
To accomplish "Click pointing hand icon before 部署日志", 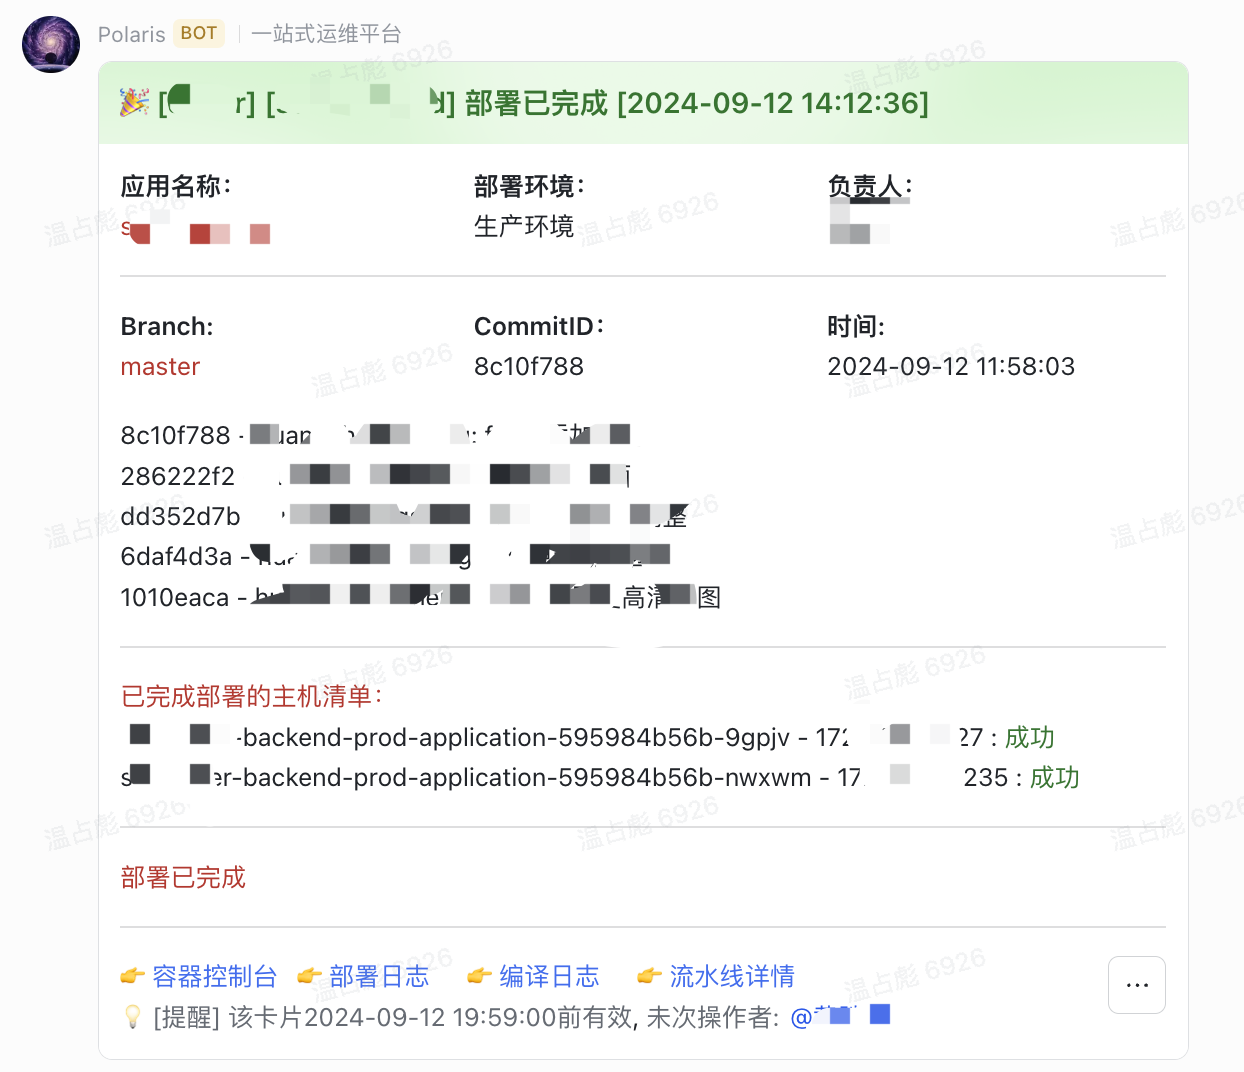I will [x=310, y=976].
